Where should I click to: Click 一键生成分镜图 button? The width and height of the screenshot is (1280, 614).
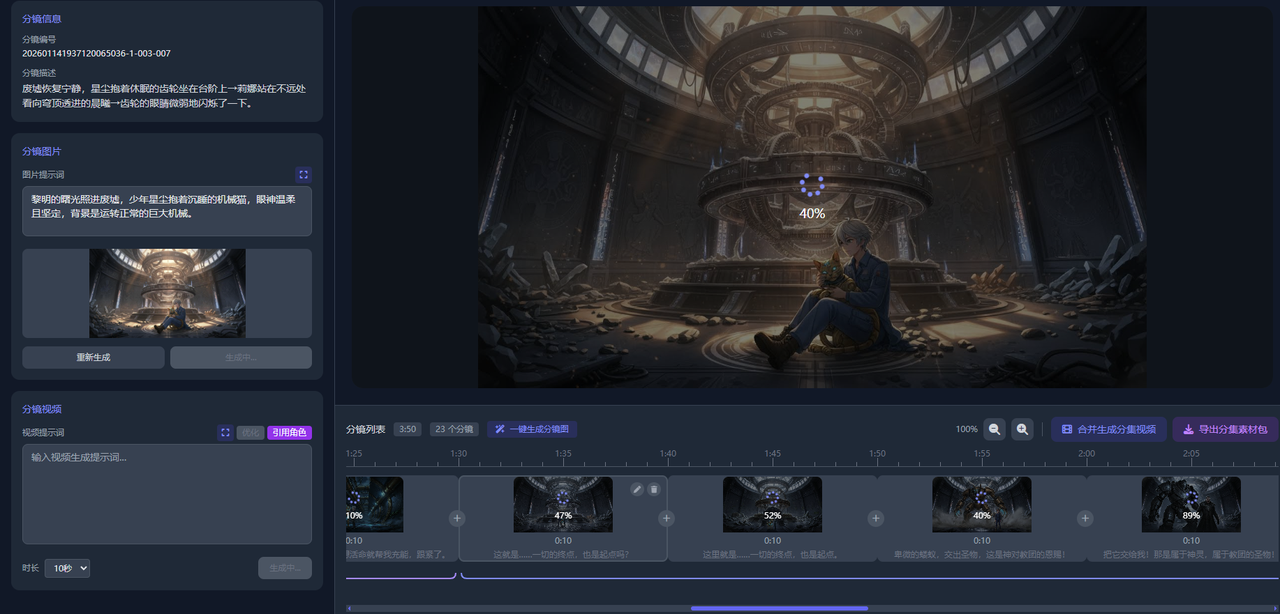click(532, 429)
